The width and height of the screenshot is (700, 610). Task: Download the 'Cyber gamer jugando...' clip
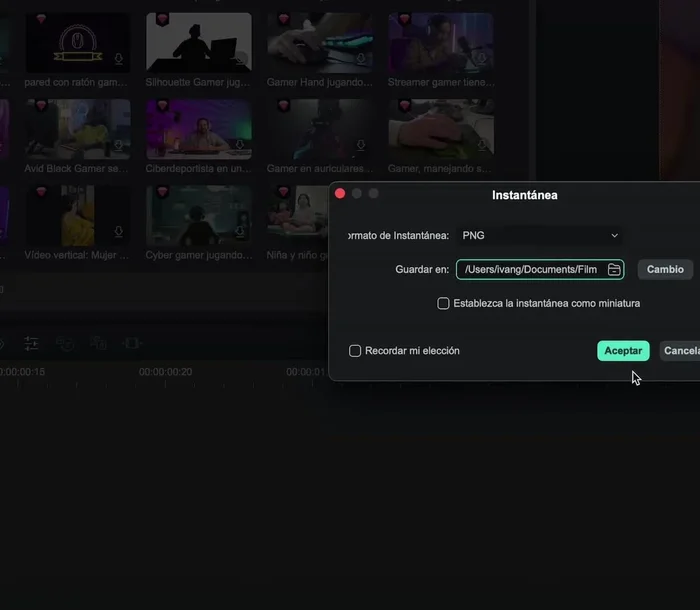click(x=240, y=231)
